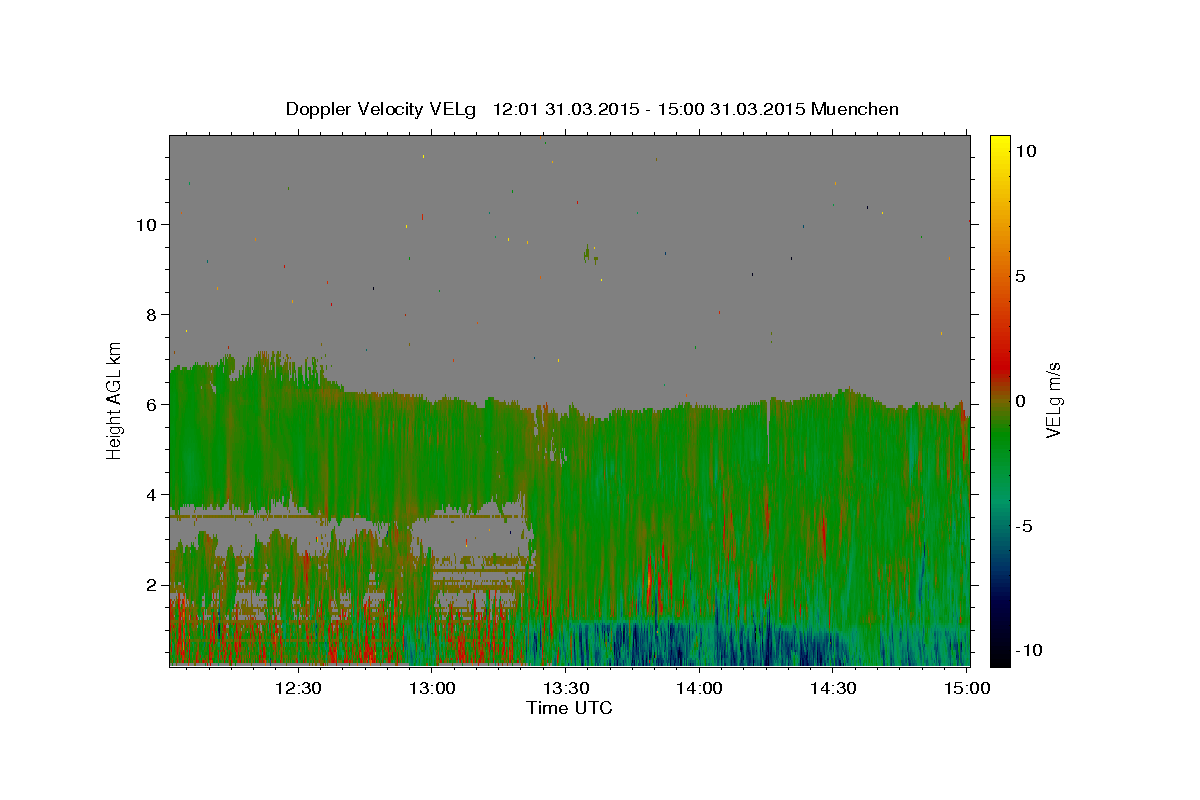Click the height axis label '2'
This screenshot has width=1200, height=800.
[151, 584]
